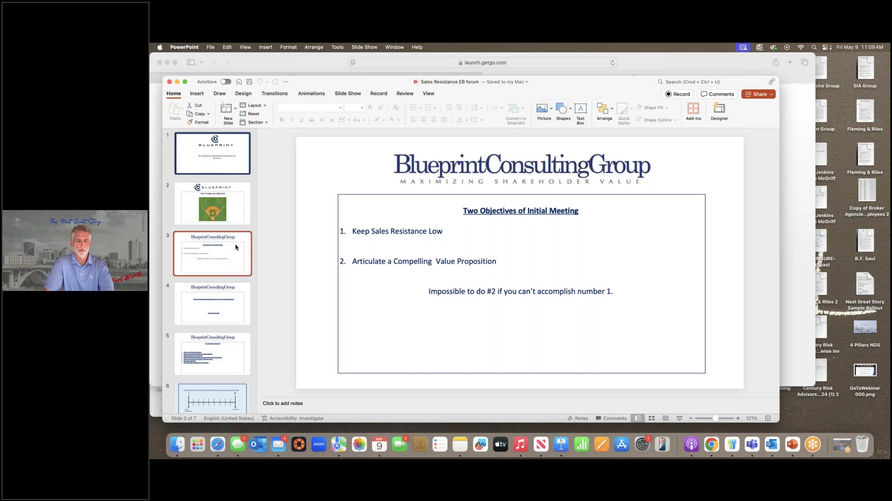
Task: Select slide 4 thumbnail
Action: coord(212,304)
